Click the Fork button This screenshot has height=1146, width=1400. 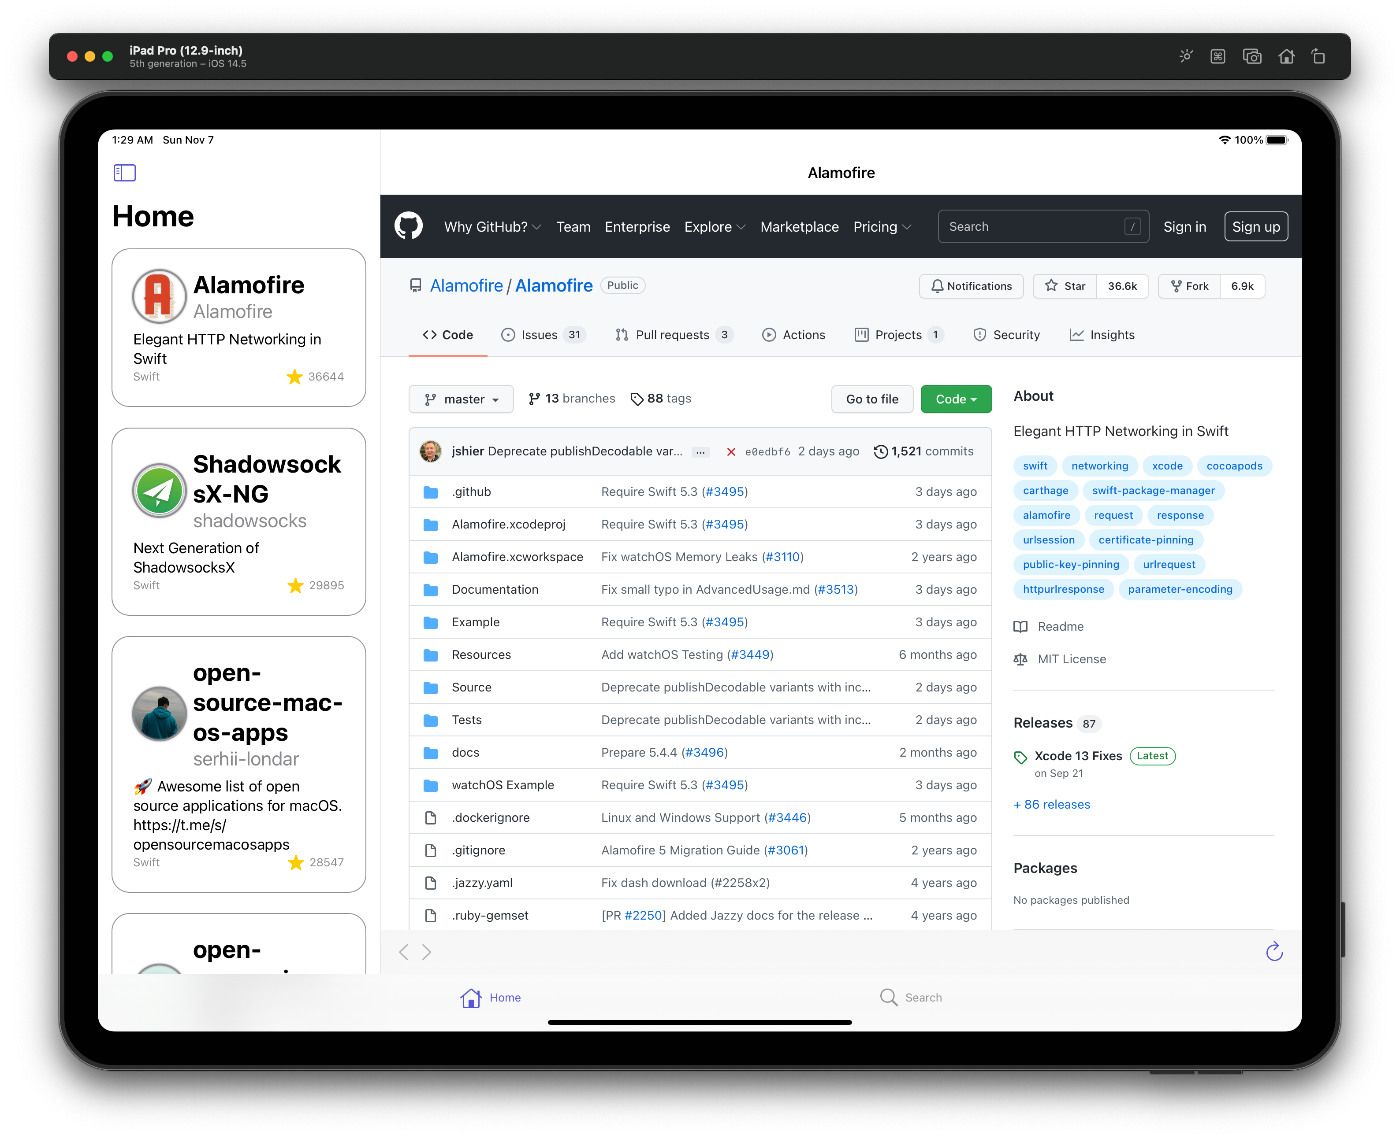point(1189,286)
